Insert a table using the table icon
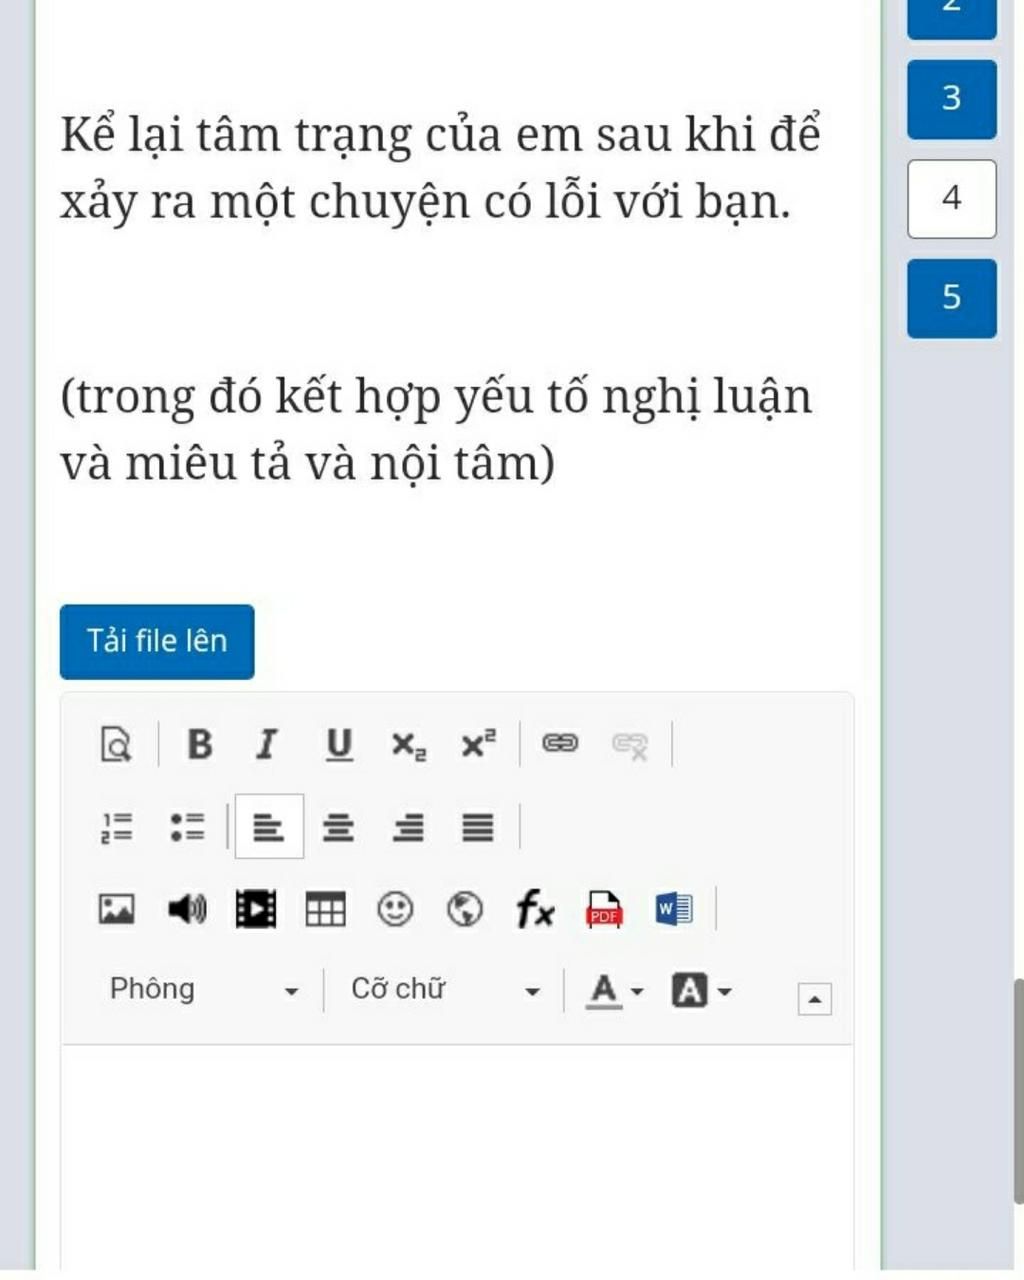Image resolution: width=1024 pixels, height=1280 pixels. click(326, 908)
